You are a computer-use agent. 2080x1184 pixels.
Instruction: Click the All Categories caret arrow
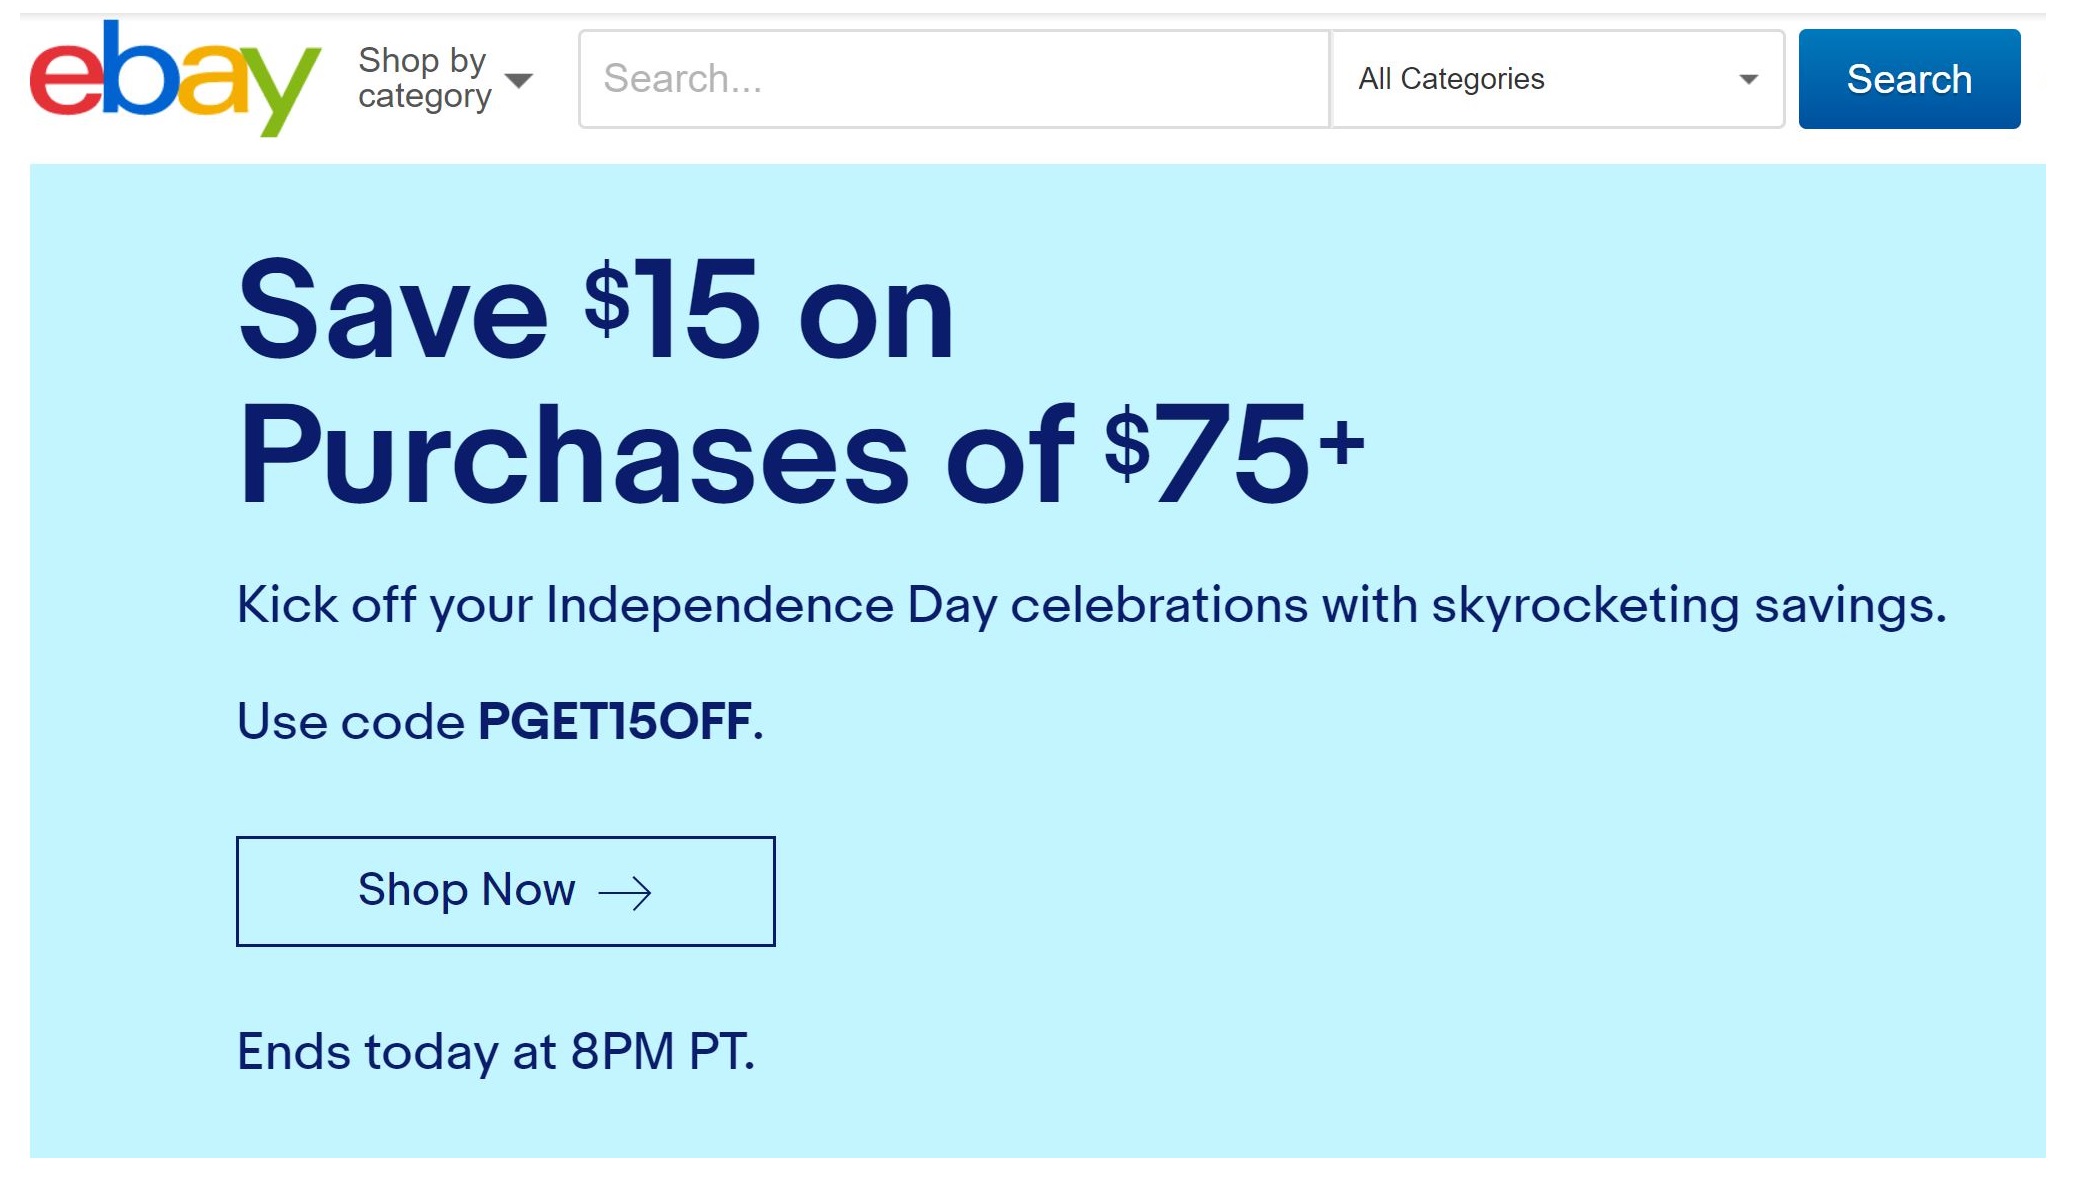1748,80
